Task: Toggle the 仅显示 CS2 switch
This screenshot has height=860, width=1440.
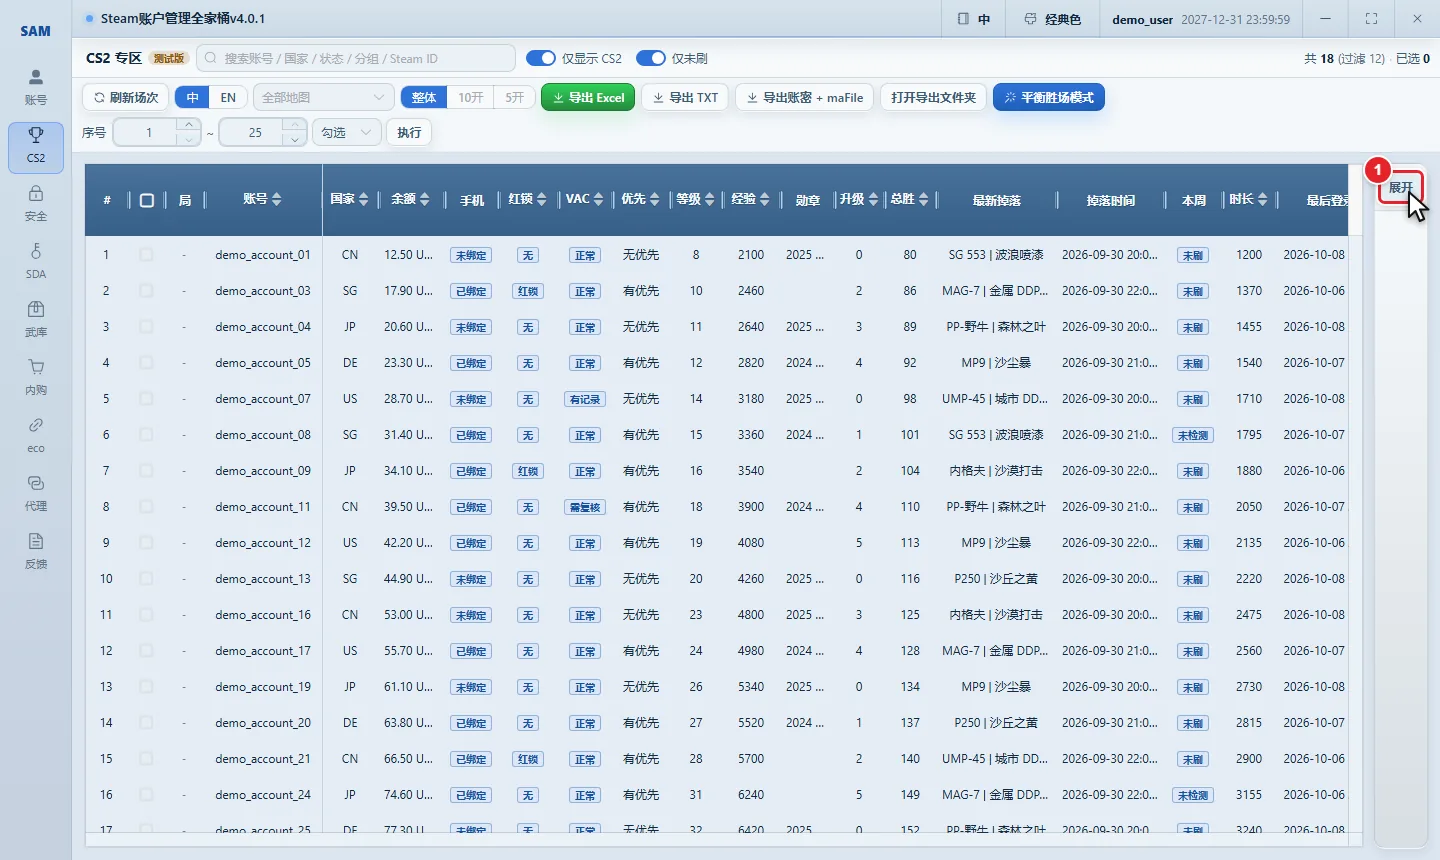Action: (541, 58)
